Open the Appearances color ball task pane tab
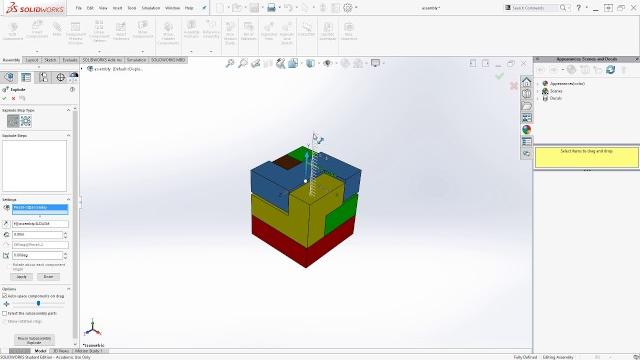The image size is (640, 360). pos(527,129)
